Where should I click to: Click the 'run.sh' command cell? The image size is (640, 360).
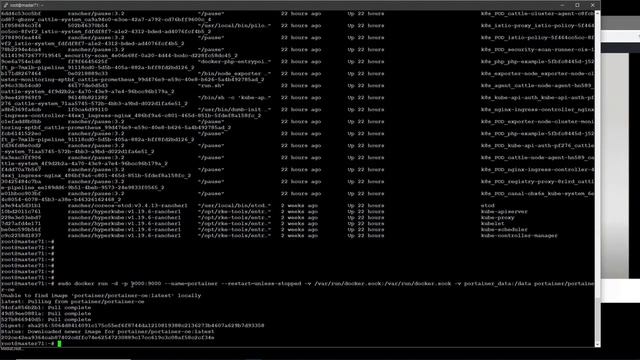point(211,86)
